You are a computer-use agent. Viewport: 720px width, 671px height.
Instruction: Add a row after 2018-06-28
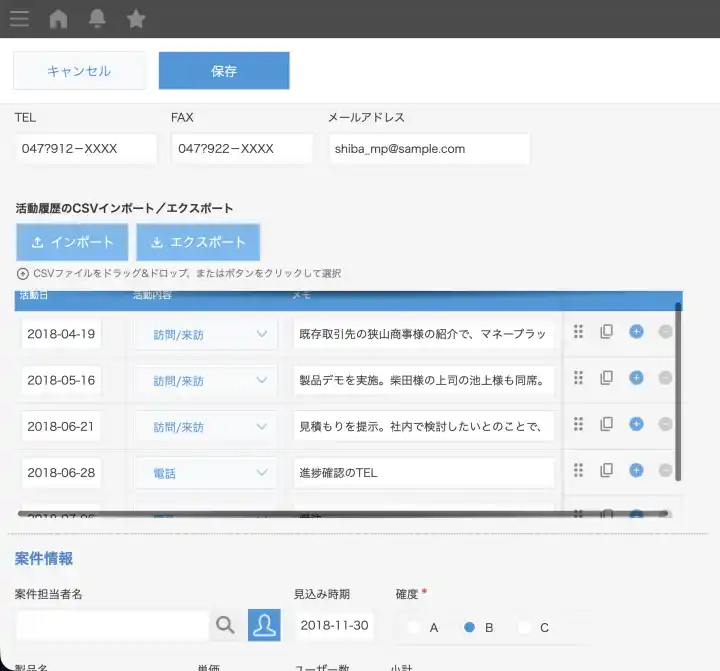click(636, 470)
